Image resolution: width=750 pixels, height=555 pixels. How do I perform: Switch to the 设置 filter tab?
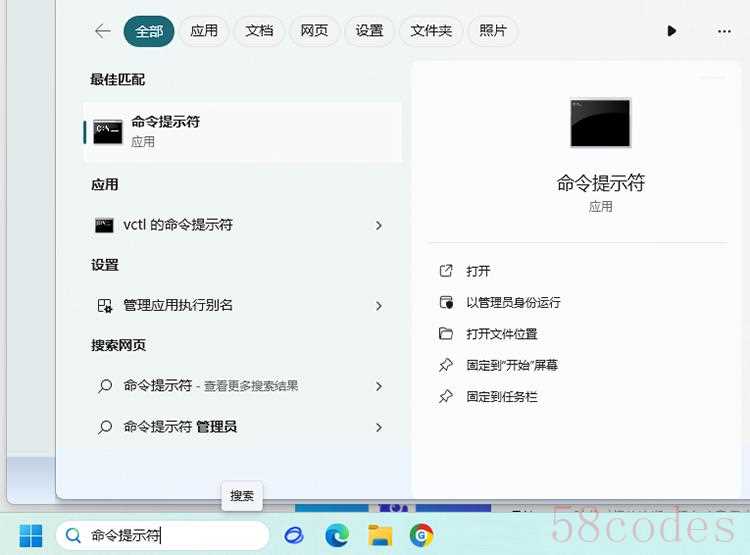click(x=369, y=31)
